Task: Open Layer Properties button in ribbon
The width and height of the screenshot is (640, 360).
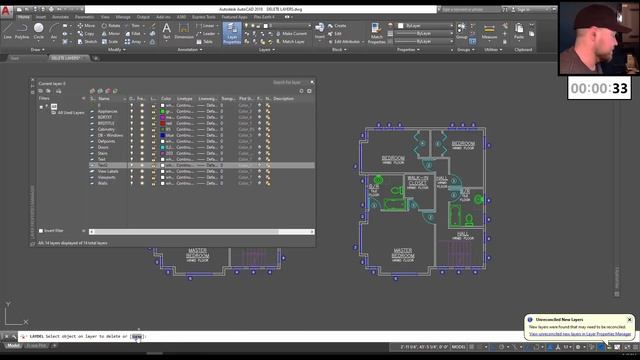Action: click(232, 33)
